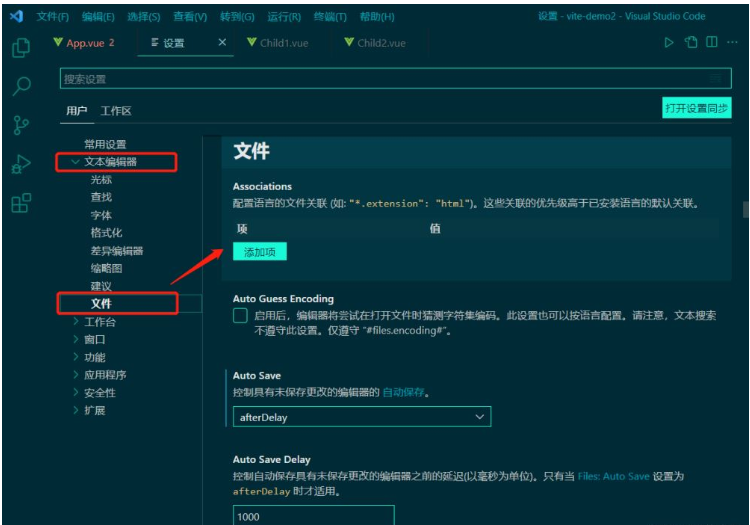Click the settings page scrollbar on the right

point(745,209)
